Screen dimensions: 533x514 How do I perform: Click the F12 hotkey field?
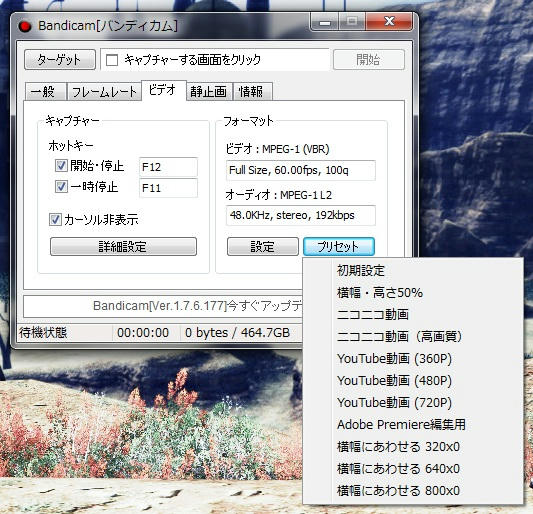pos(168,167)
